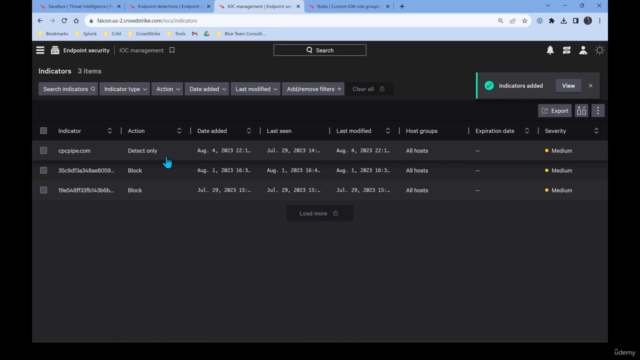This screenshot has width=640, height=360.
Task: Dismiss the Indicators added notification
Action: 590,86
